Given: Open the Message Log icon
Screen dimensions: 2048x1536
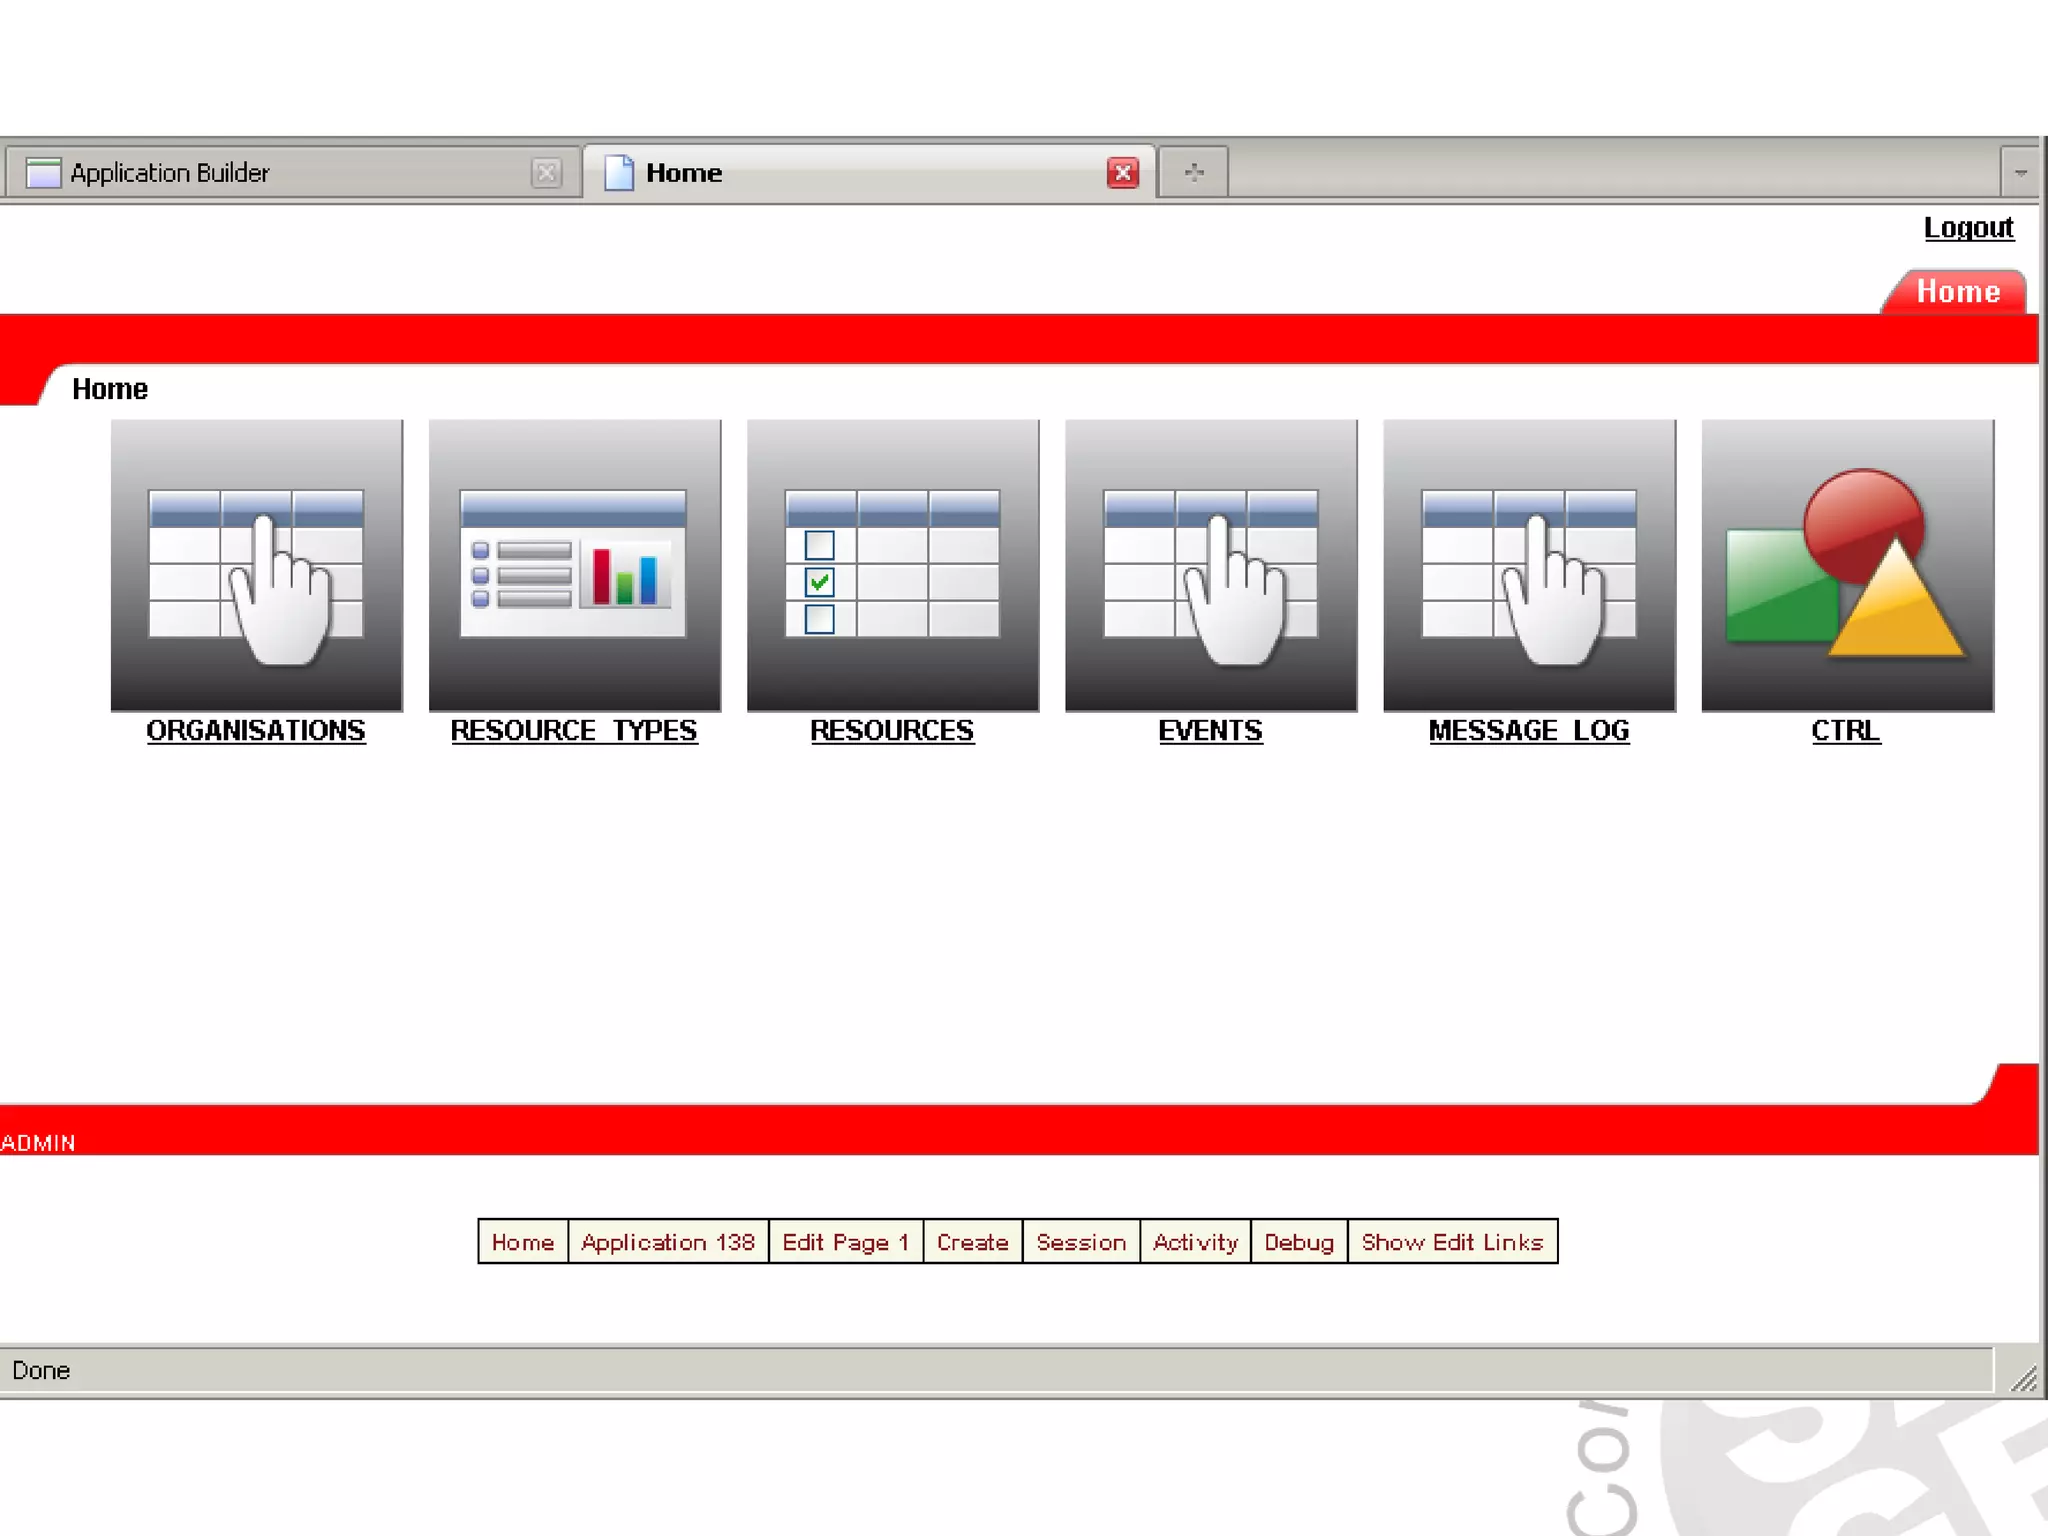Looking at the screenshot, I should [1528, 565].
